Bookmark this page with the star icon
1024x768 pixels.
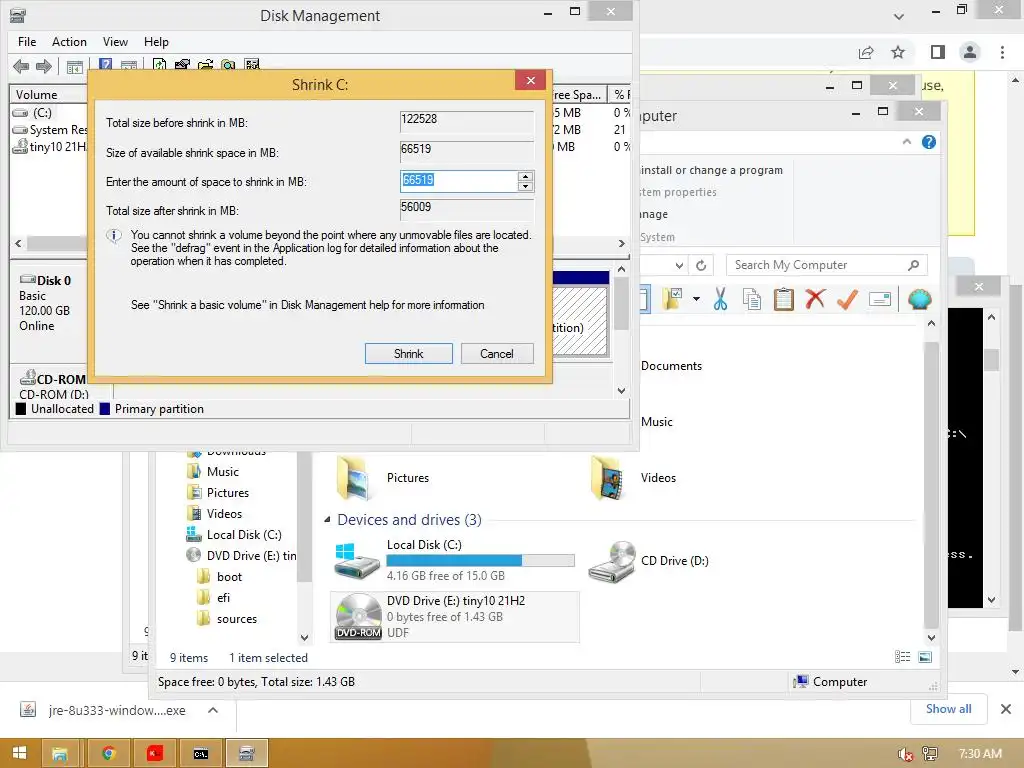pyautogui.click(x=898, y=52)
